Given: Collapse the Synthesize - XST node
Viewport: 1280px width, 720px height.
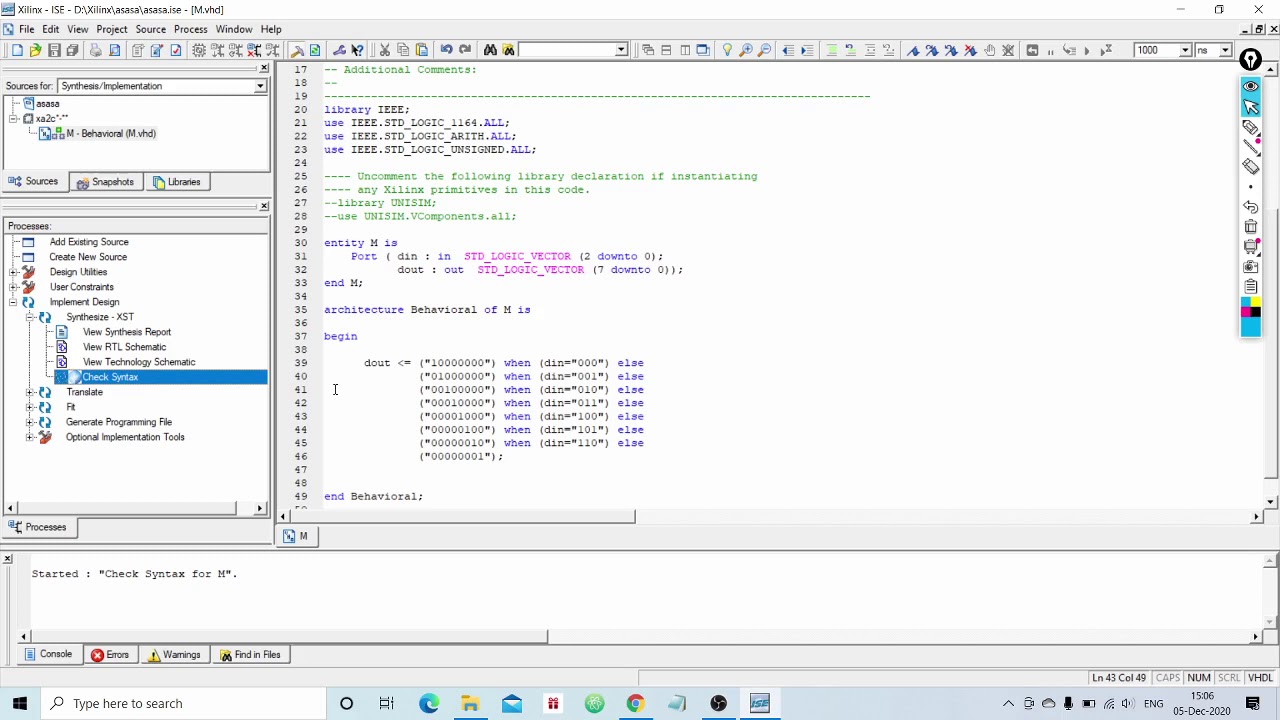Looking at the screenshot, I should (30, 317).
